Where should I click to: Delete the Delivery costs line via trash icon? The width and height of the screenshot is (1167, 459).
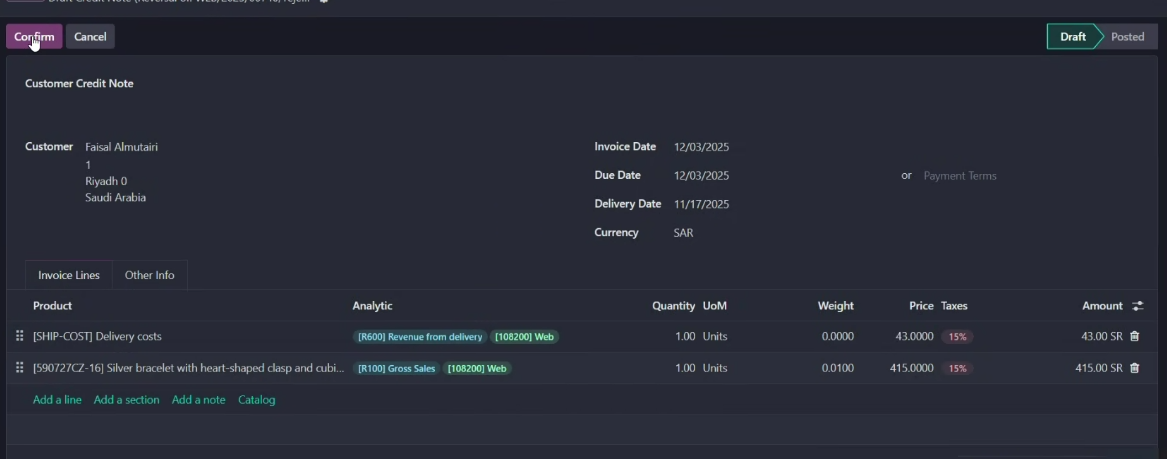pos(1134,336)
